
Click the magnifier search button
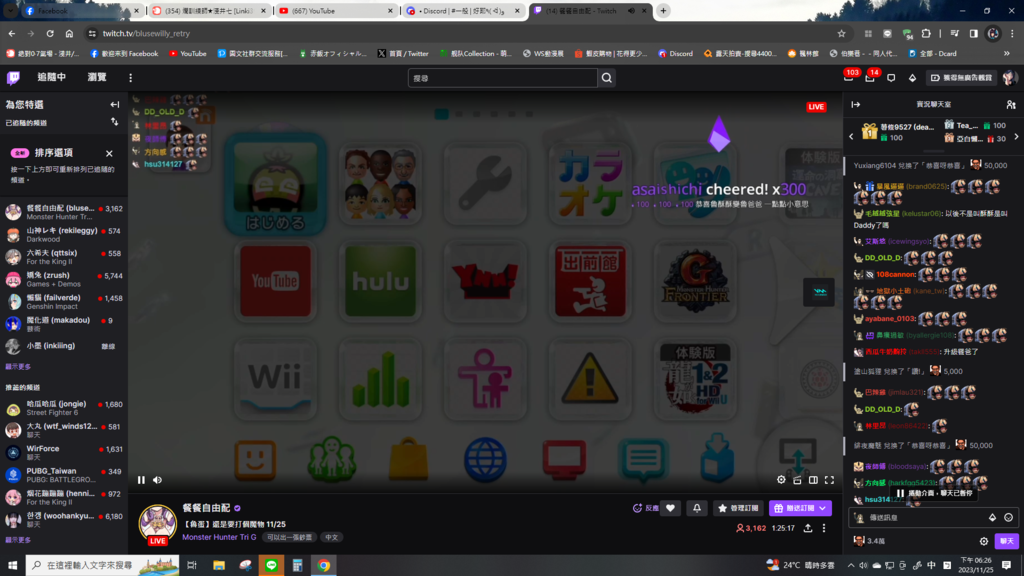(607, 78)
